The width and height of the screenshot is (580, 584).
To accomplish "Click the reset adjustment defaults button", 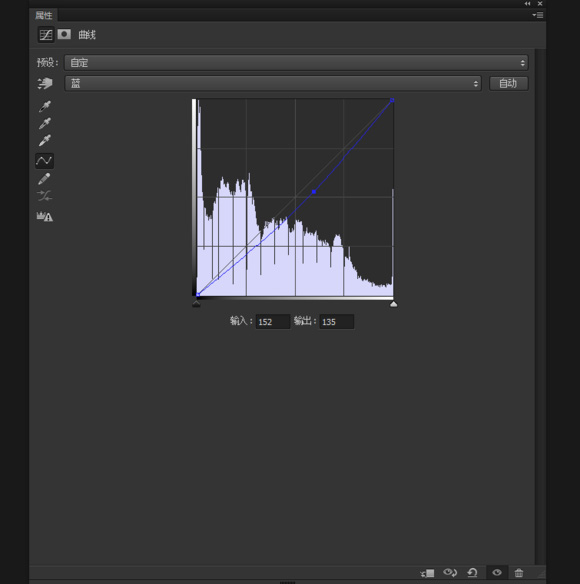I will (x=472, y=572).
